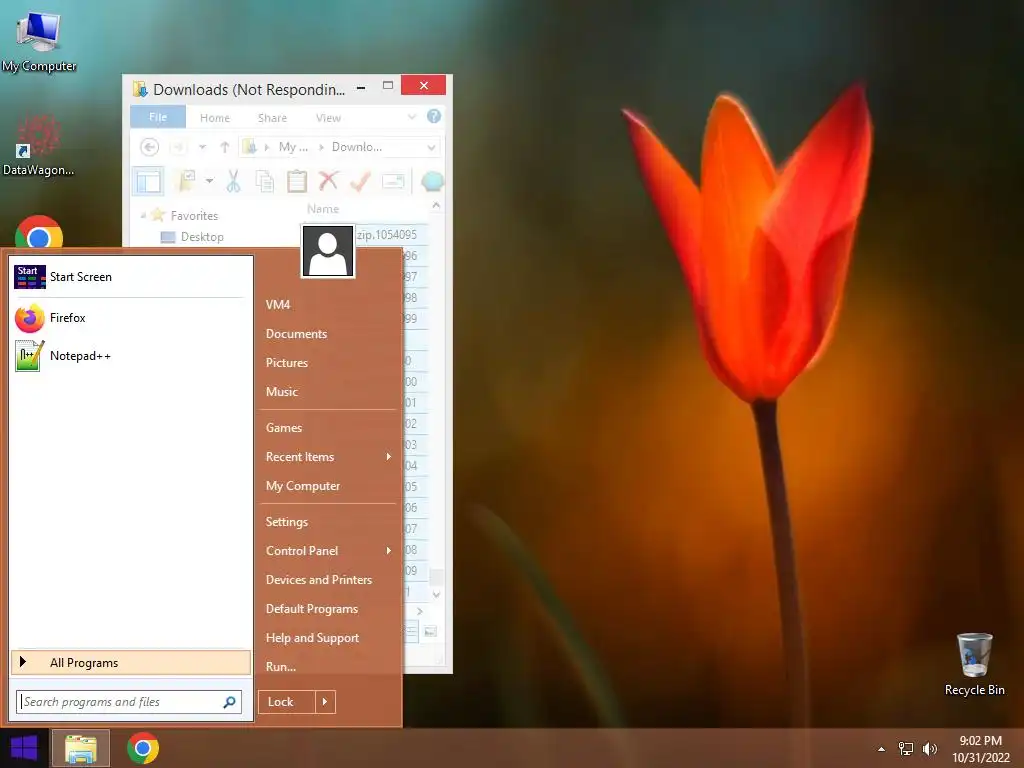Open the Start Screen shortcut icon

pos(30,277)
